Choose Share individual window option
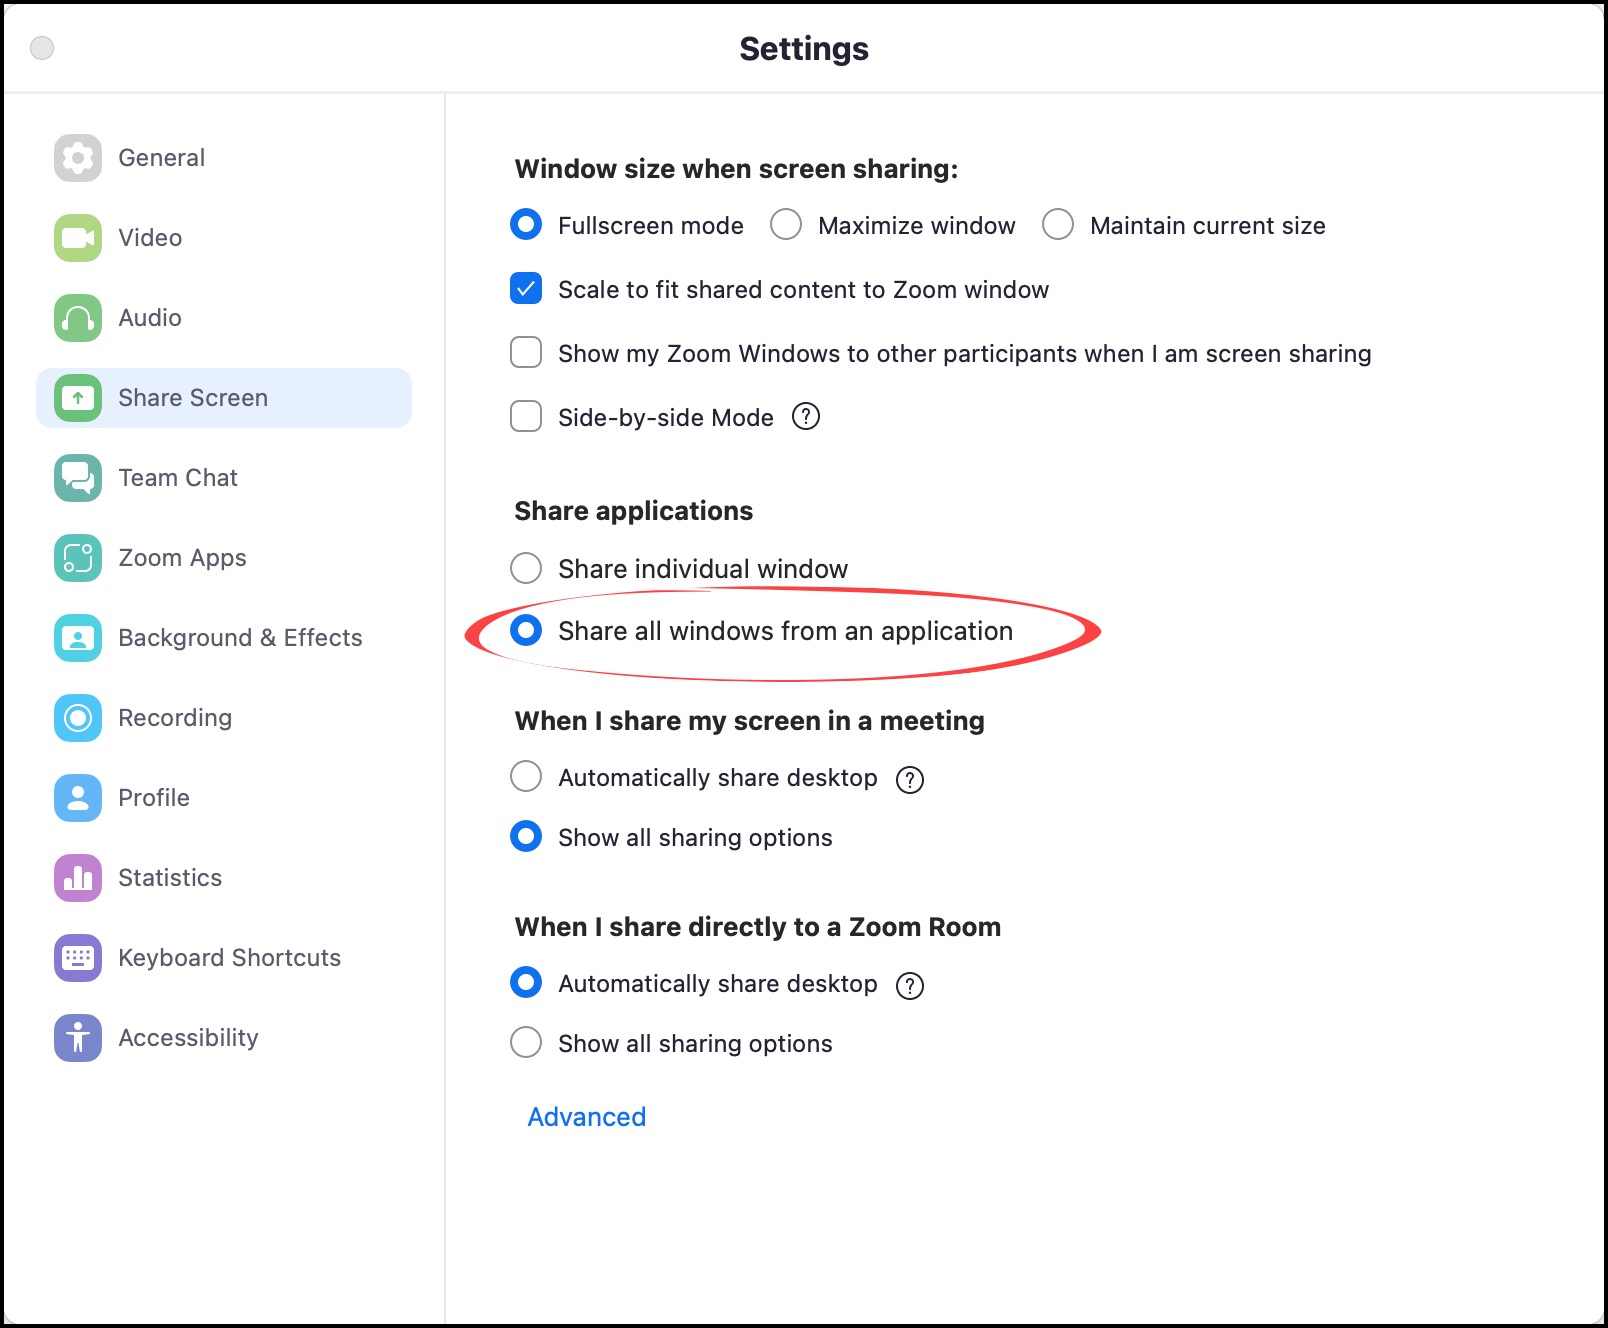 (x=526, y=568)
